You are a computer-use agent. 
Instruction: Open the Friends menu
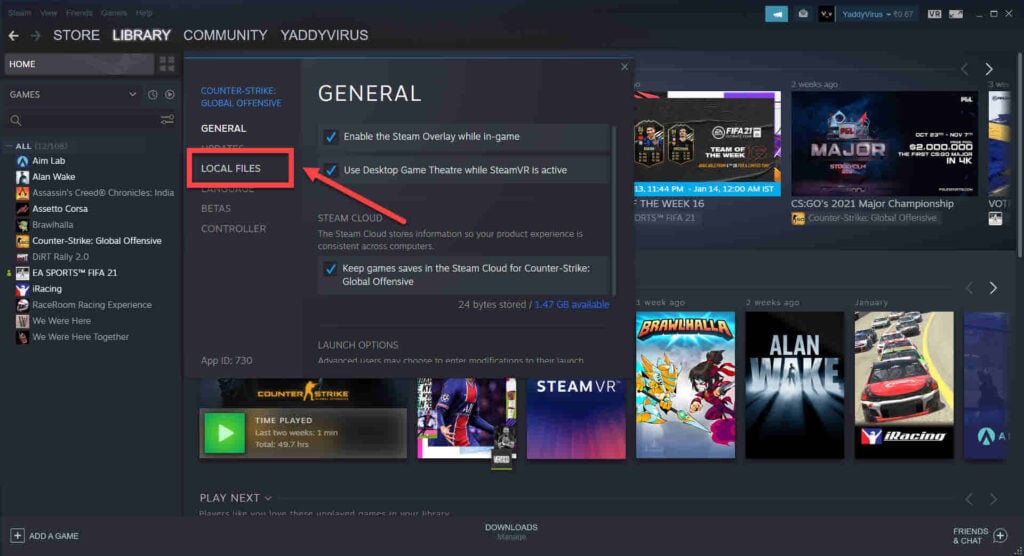[79, 12]
